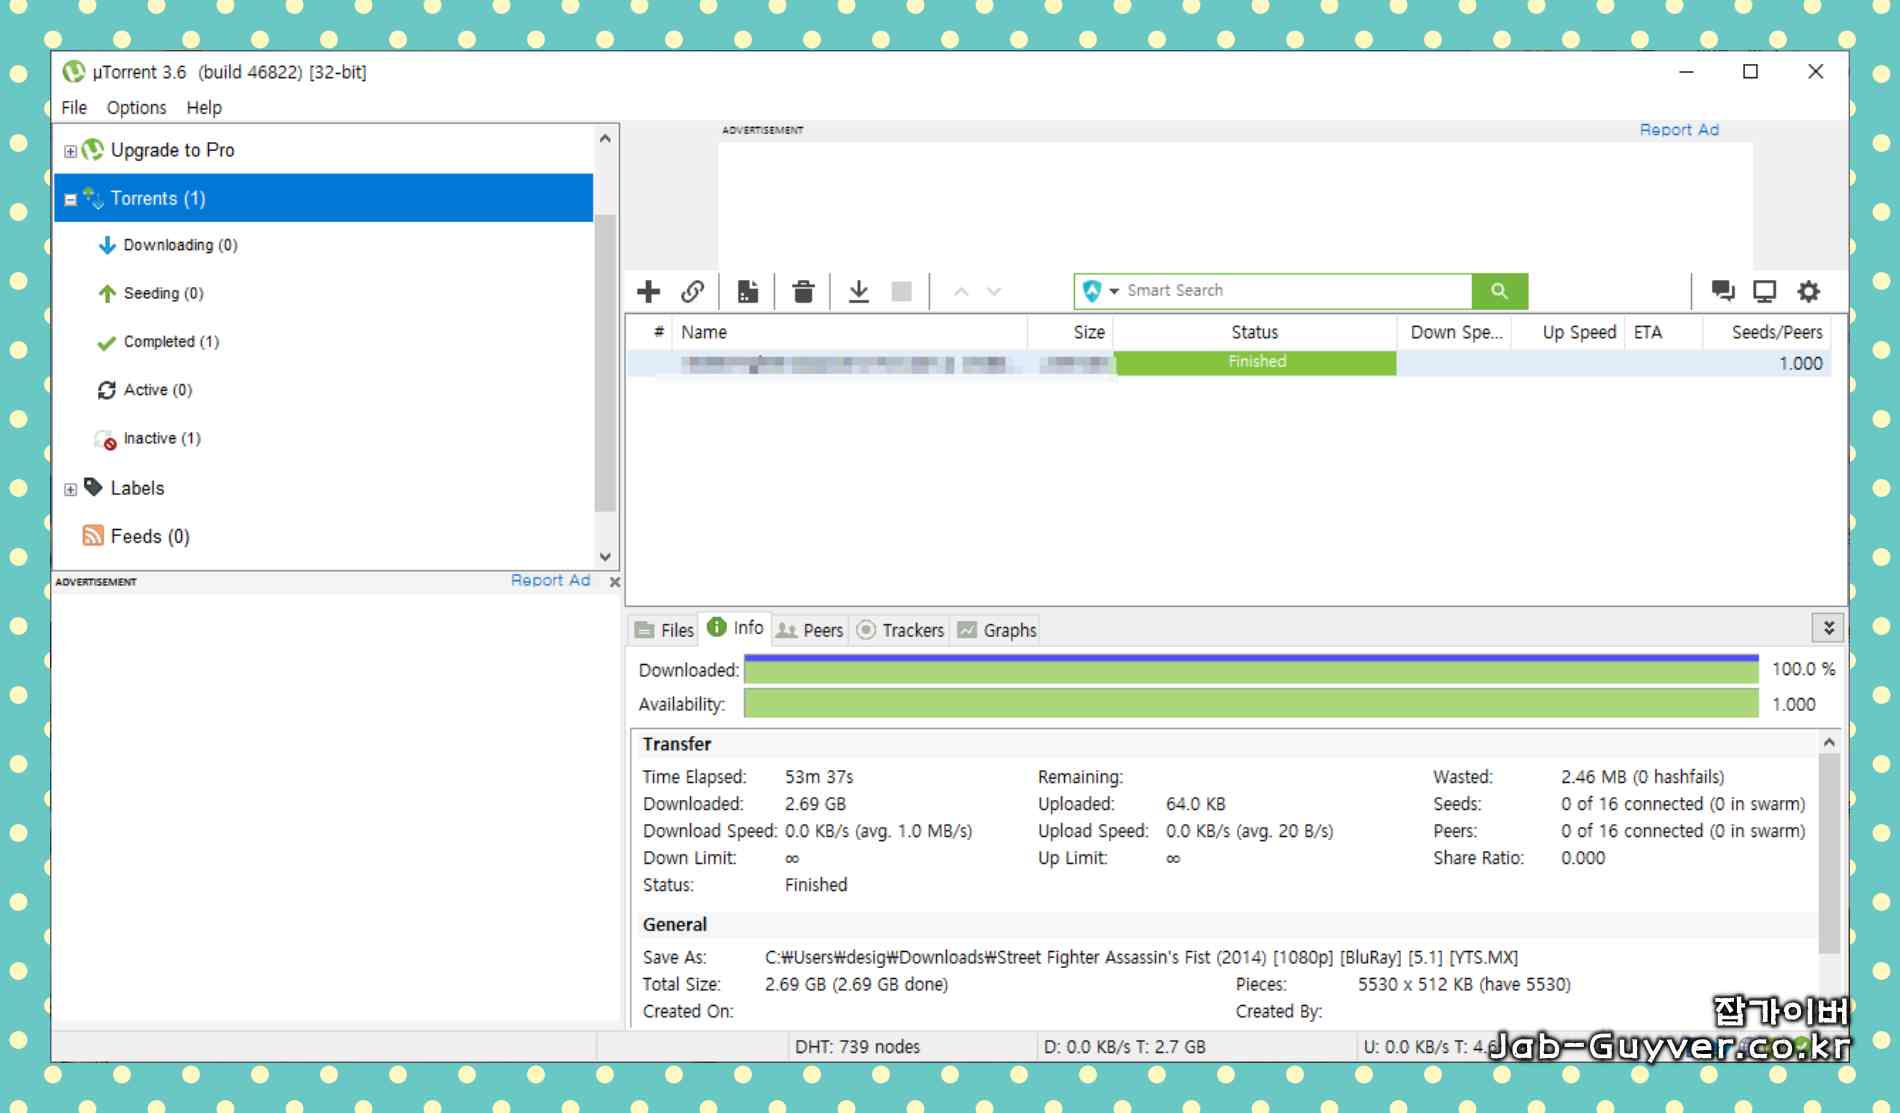Click the Transfer section header

[677, 744]
